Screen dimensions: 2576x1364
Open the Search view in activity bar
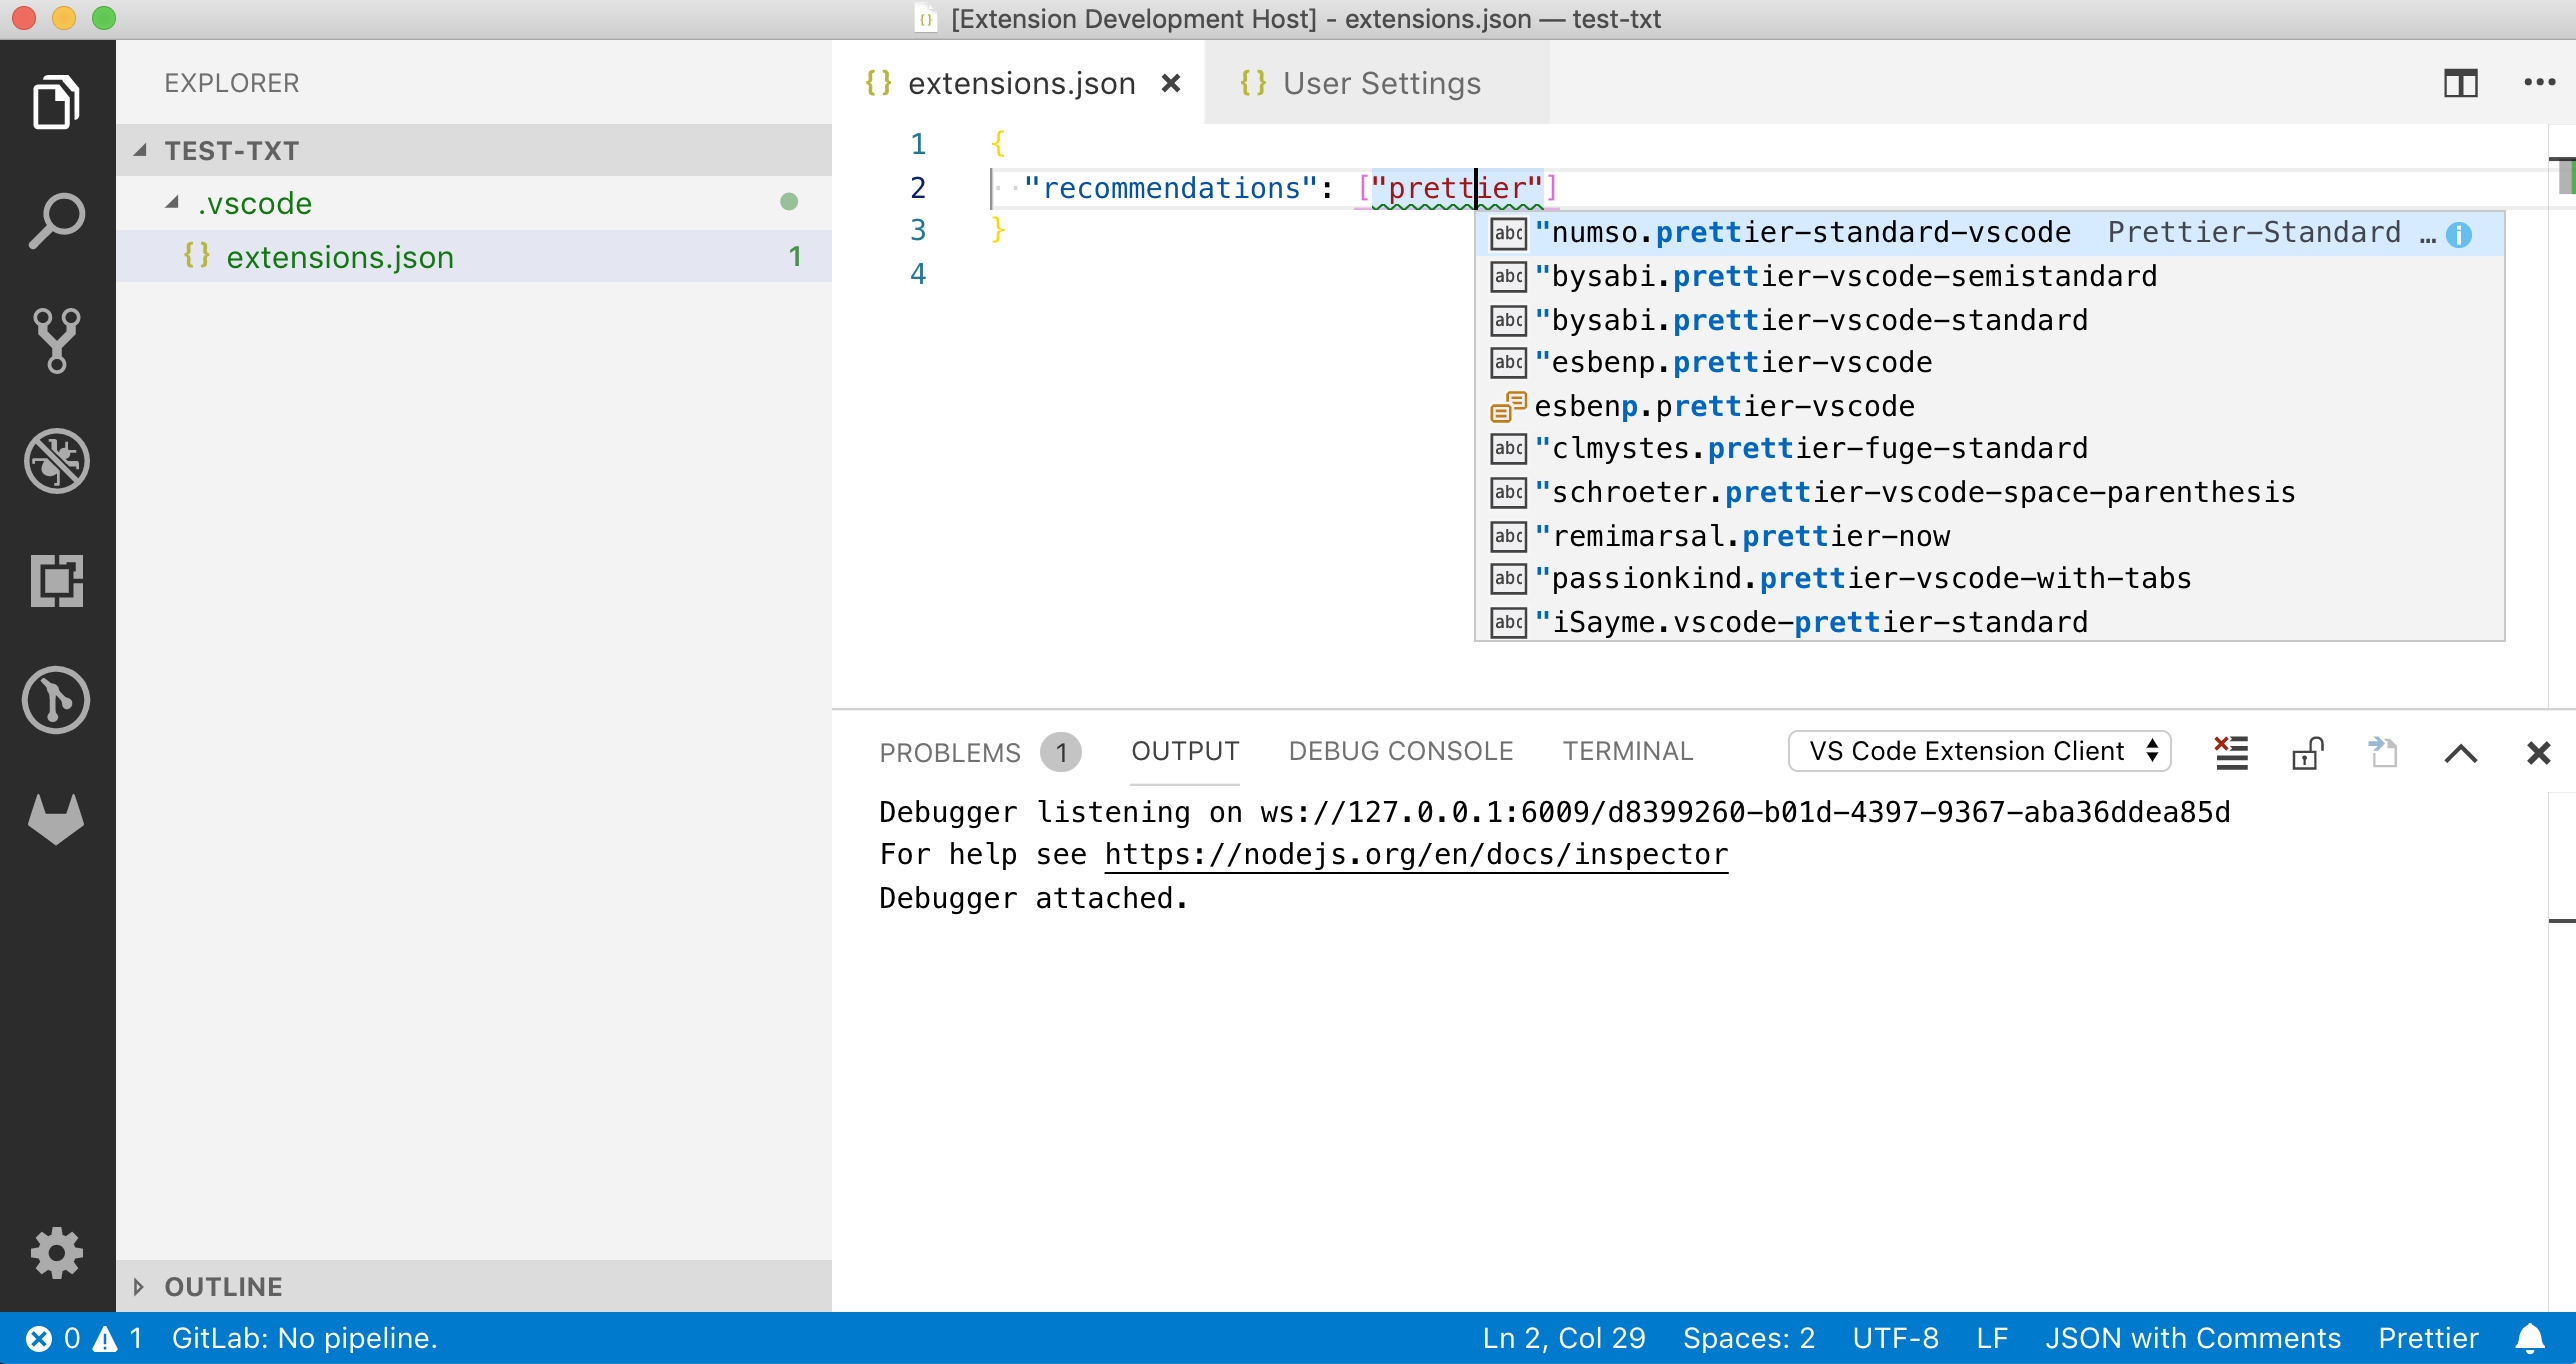tap(57, 220)
